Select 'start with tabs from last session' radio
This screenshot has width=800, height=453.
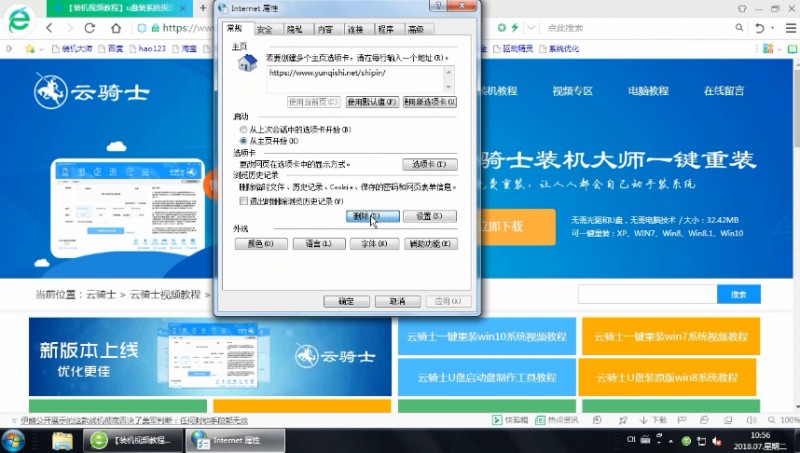click(x=243, y=130)
